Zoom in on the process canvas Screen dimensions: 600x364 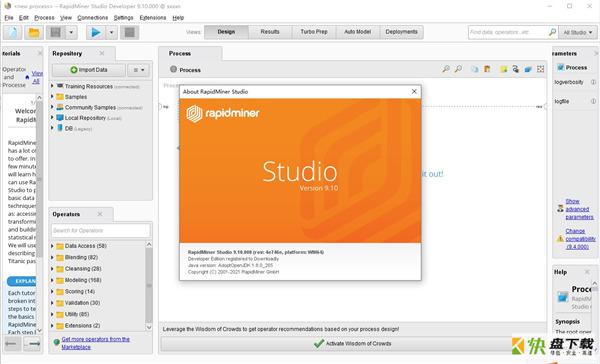coord(445,69)
